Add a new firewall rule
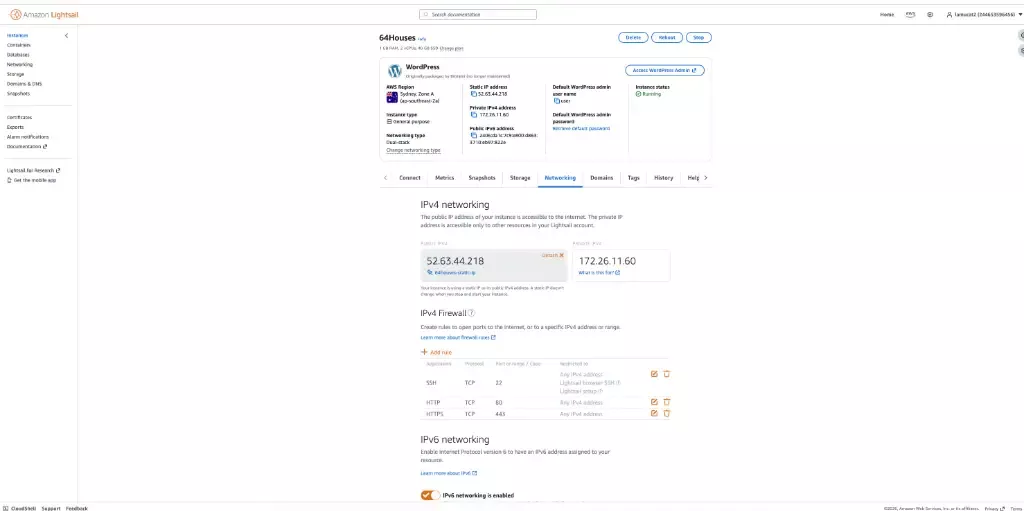This screenshot has width=1024, height=511. (x=436, y=352)
